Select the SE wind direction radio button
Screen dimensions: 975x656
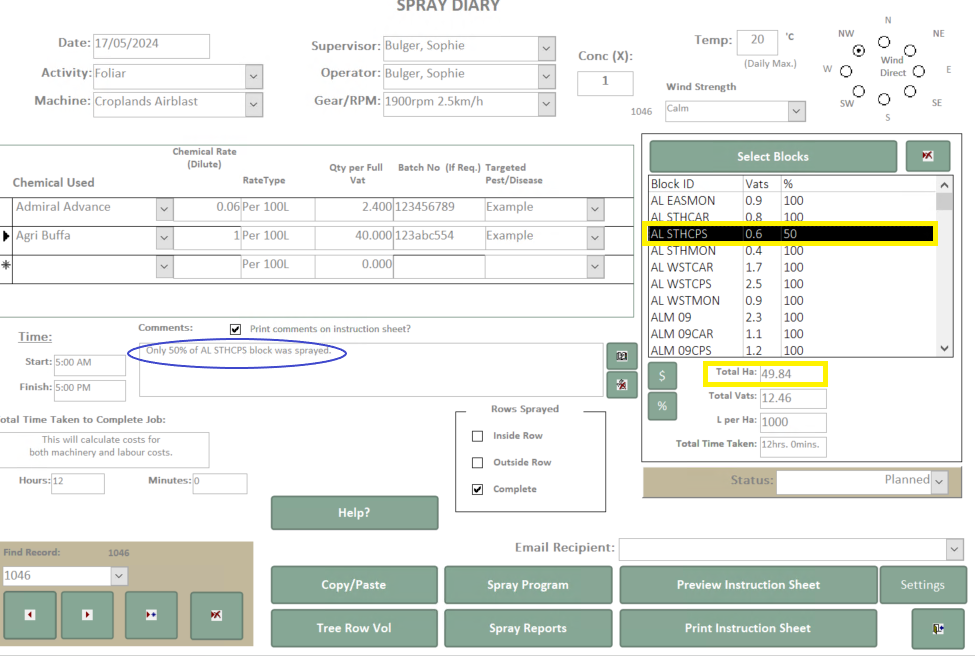pos(910,91)
